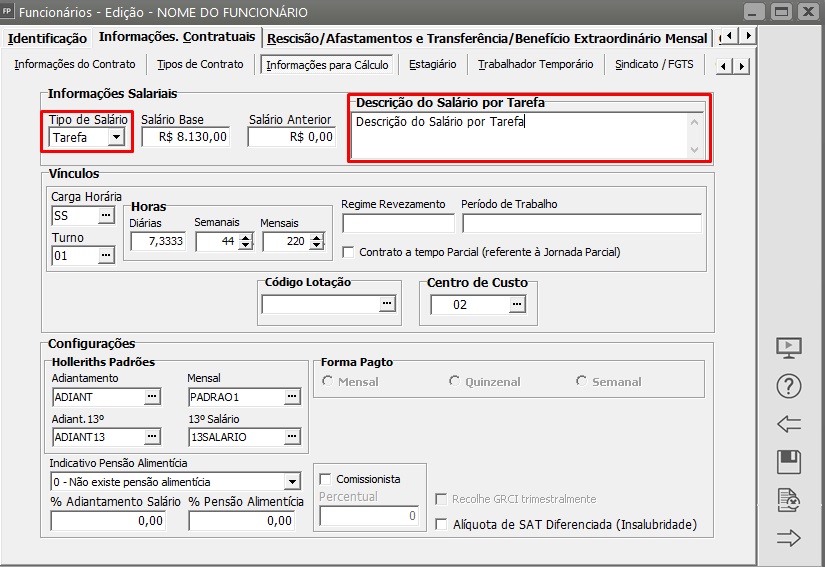Open help with the question mark icon
Viewport: 825px width, 567px height.
pyautogui.click(x=789, y=386)
